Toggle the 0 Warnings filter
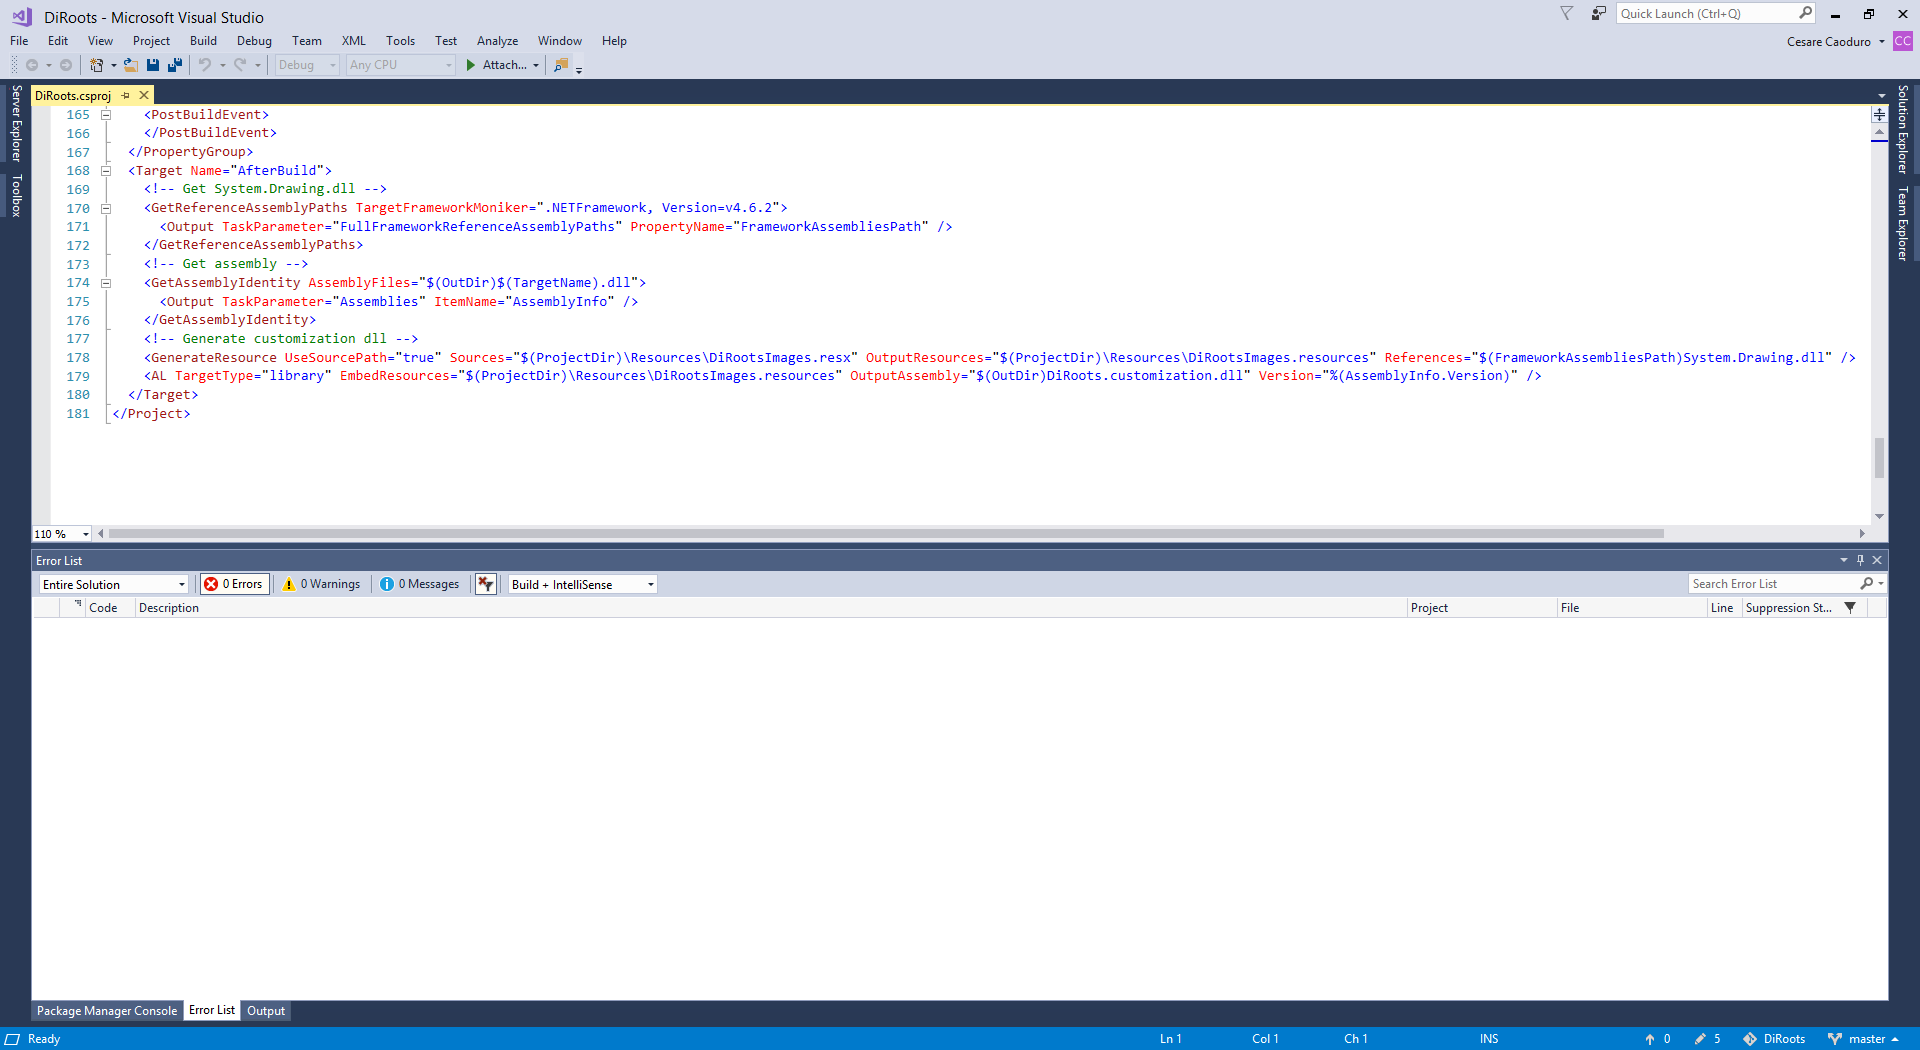Image resolution: width=1920 pixels, height=1050 pixels. tap(322, 584)
